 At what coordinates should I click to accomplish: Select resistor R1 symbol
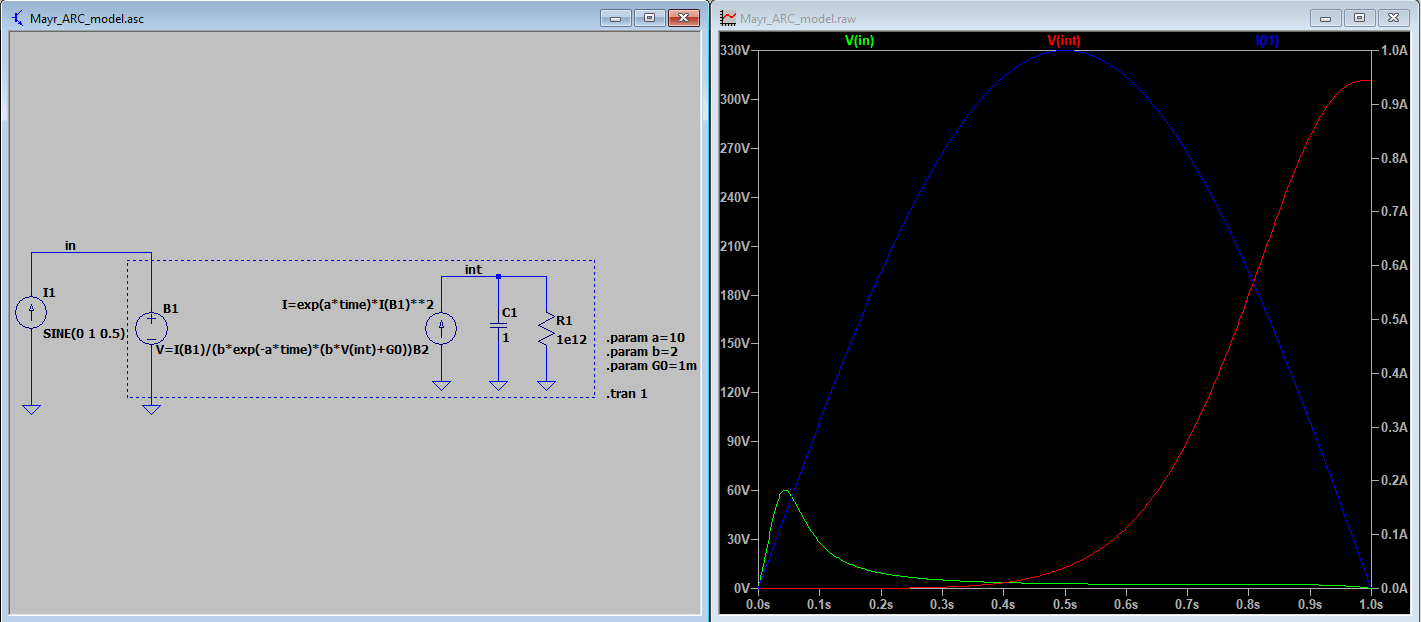pos(546,329)
